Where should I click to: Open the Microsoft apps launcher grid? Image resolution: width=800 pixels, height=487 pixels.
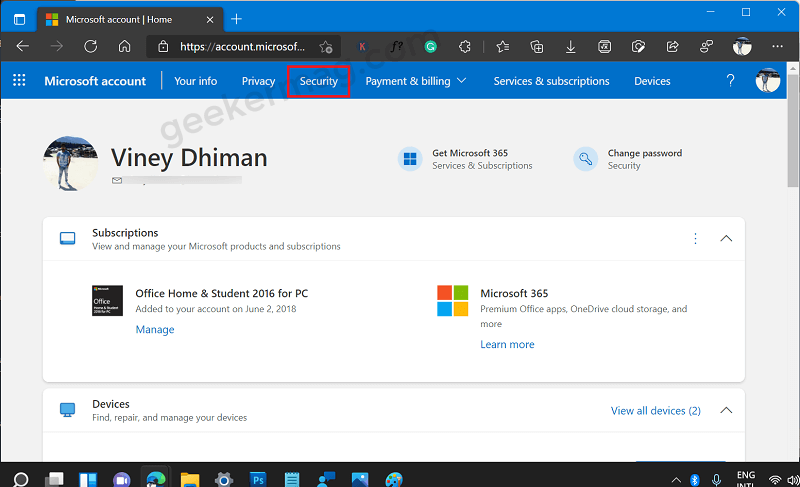(19, 81)
